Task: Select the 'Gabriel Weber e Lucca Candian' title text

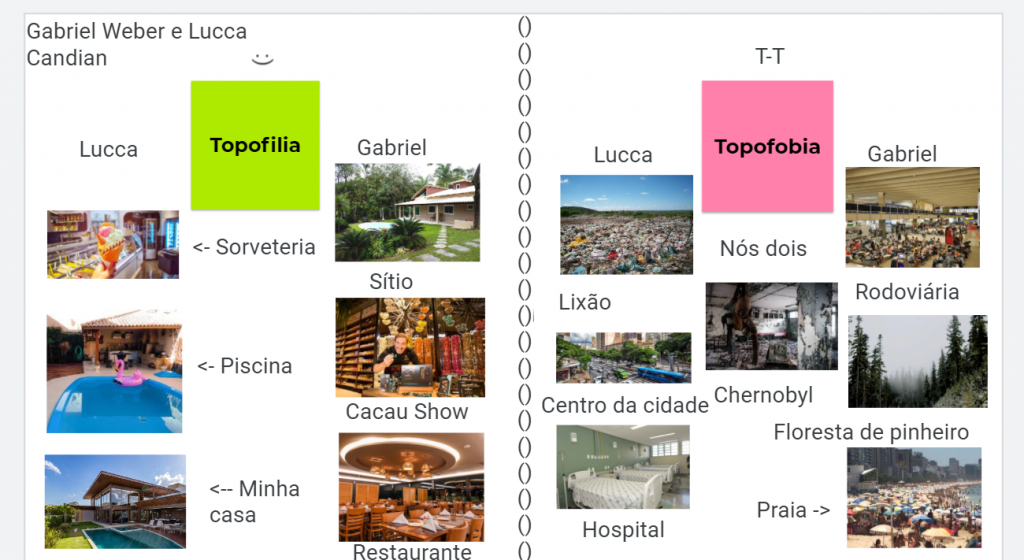Action: 136,44
